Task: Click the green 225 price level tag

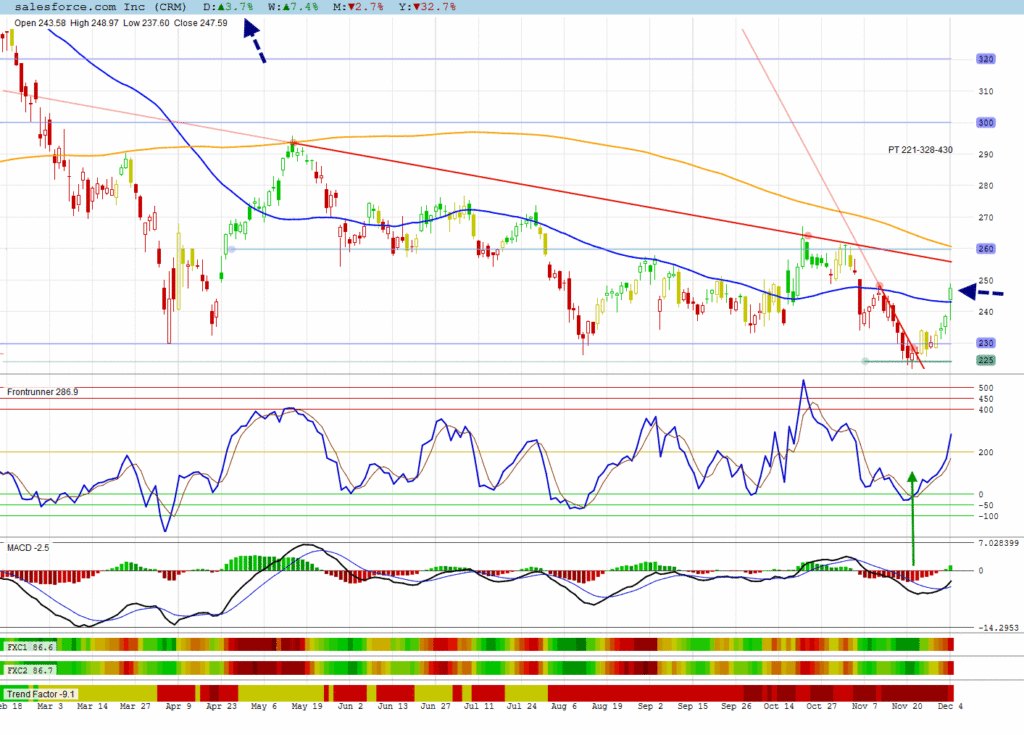Action: pyautogui.click(x=986, y=360)
